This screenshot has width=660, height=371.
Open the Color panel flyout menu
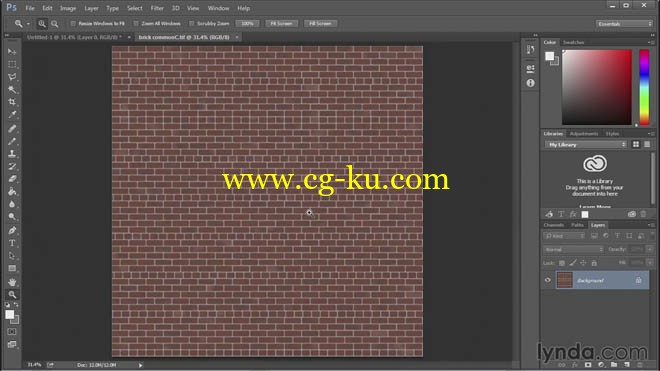coord(651,43)
